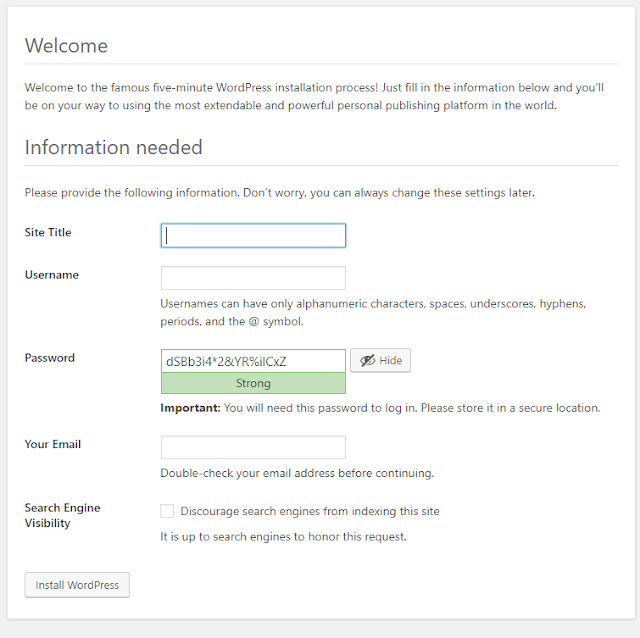The image size is (640, 638).
Task: Select the Password field with generated password
Action: click(253, 361)
